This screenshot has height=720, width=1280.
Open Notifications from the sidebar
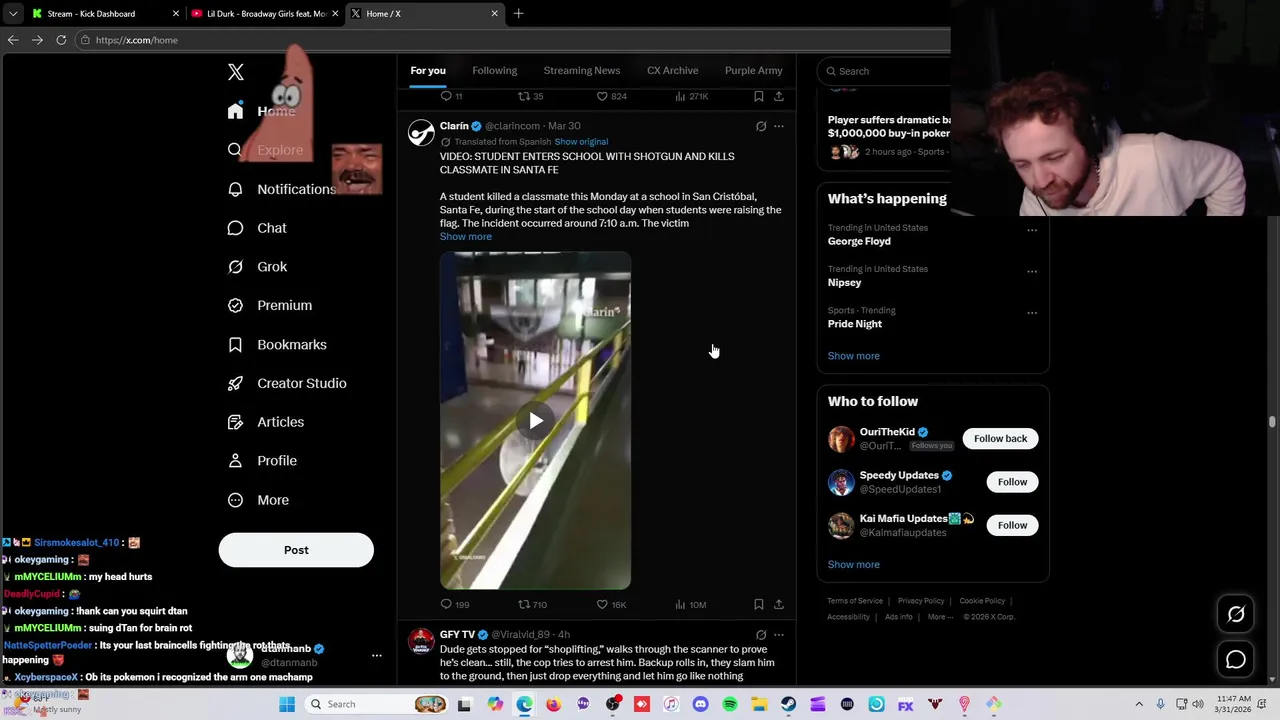[283, 189]
